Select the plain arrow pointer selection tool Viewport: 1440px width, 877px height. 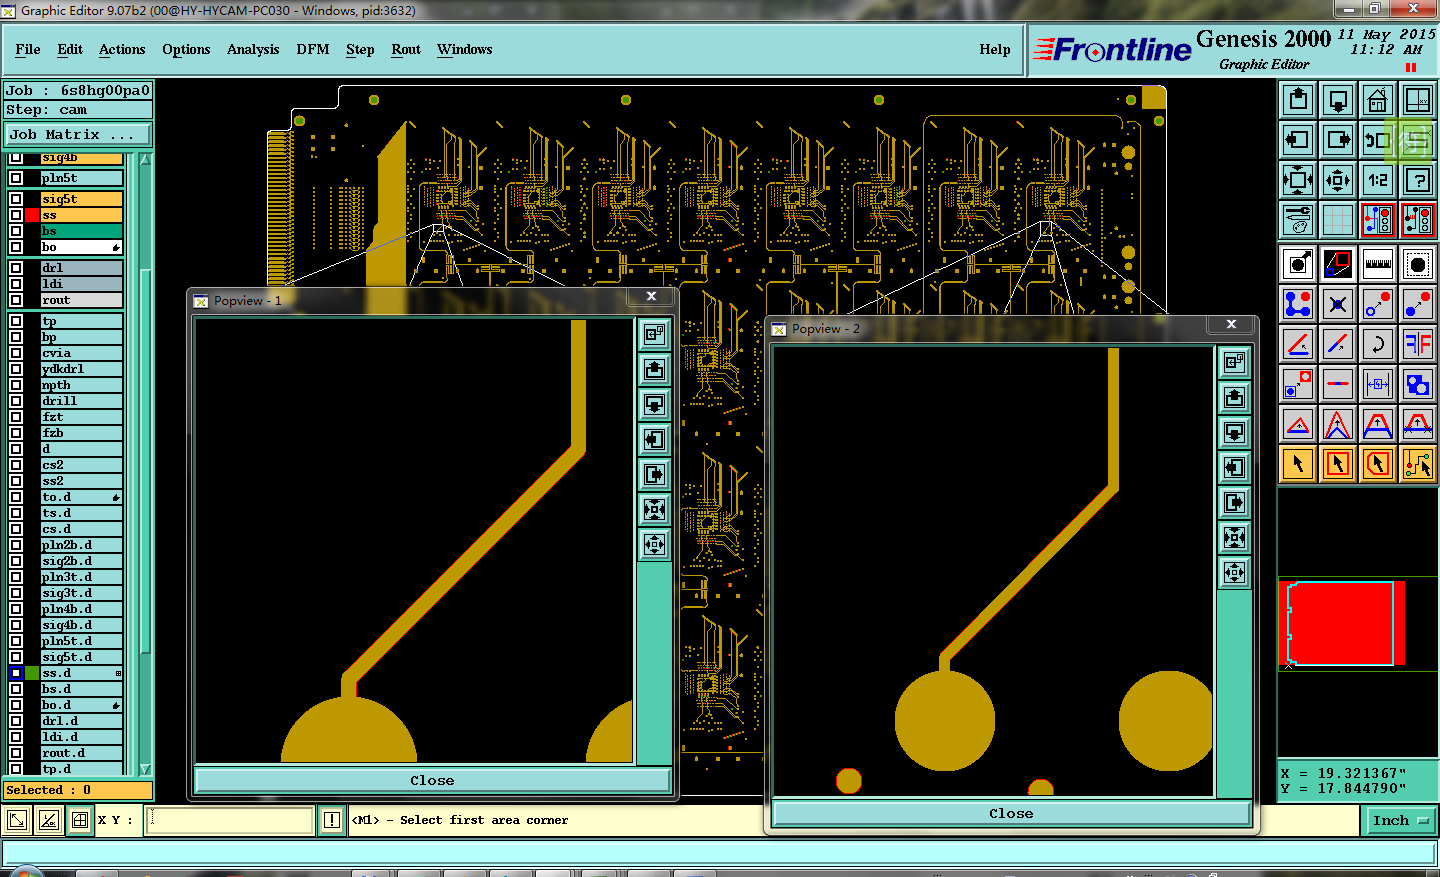tap(1298, 464)
